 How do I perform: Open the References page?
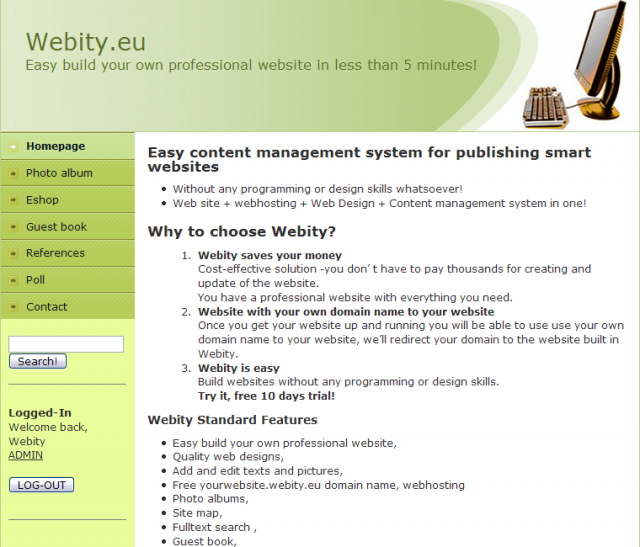67,253
